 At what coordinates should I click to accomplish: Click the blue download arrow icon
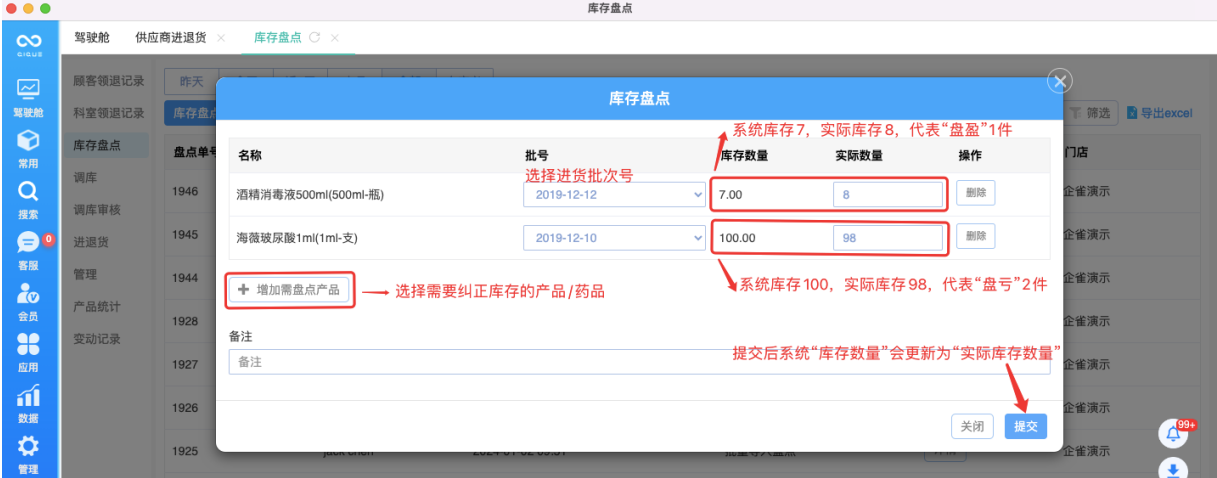pos(1172,468)
